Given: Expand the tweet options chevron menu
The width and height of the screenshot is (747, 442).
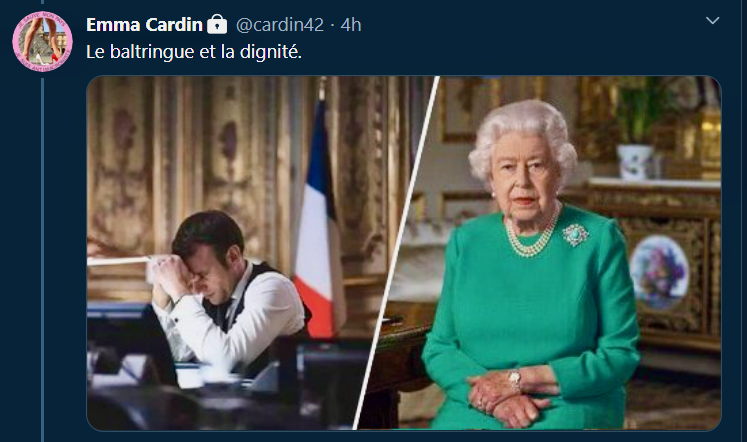Looking at the screenshot, I should [712, 21].
